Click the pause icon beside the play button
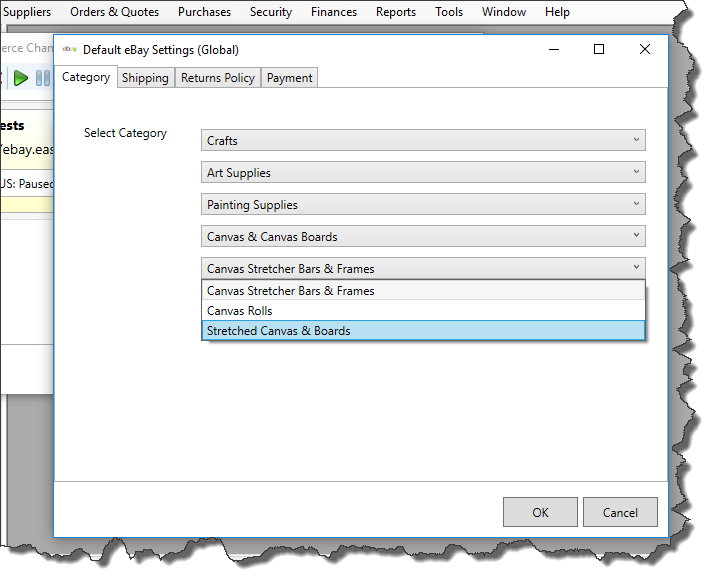This screenshot has height=585, width=717. [x=42, y=78]
